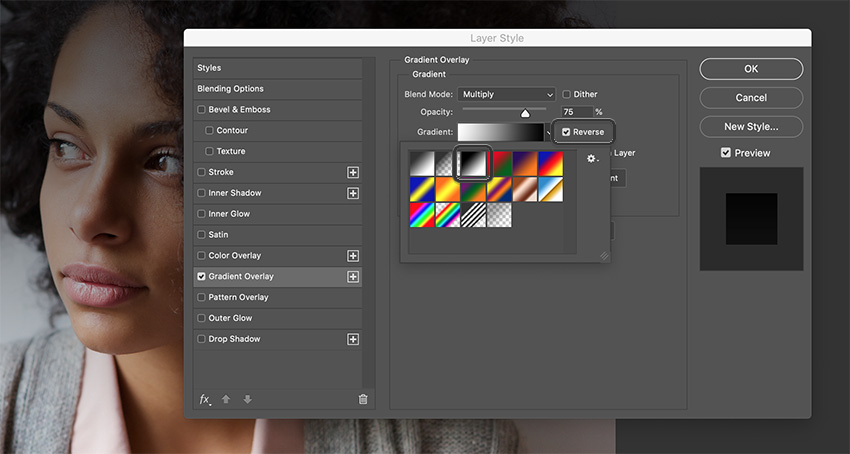This screenshot has width=850, height=454.
Task: Click the Opacity percentage input field
Action: pyautogui.click(x=577, y=112)
